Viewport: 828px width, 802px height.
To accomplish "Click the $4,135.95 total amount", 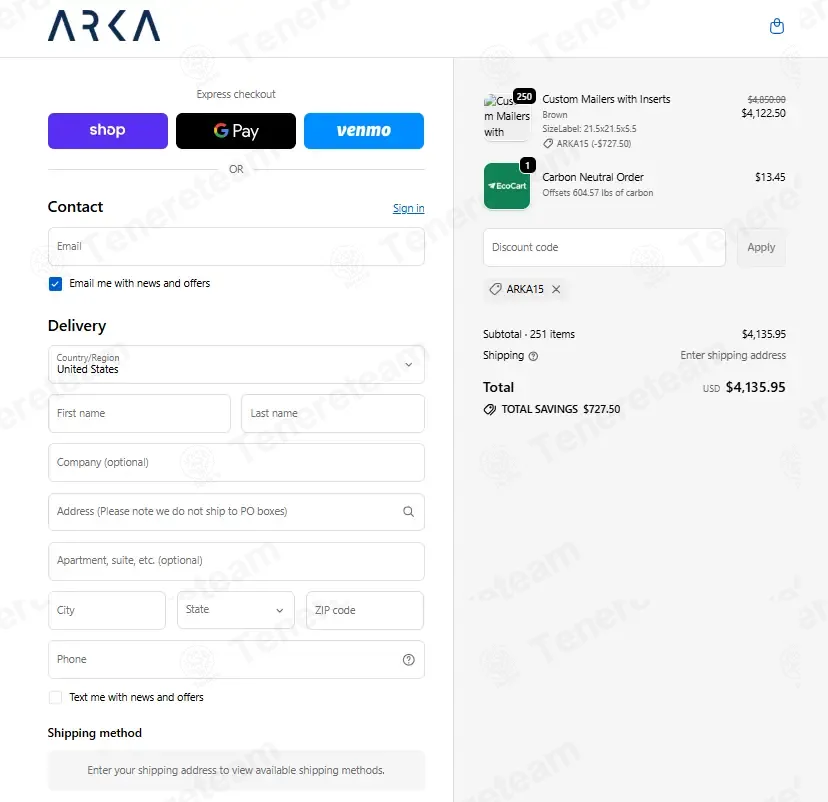I will (755, 388).
